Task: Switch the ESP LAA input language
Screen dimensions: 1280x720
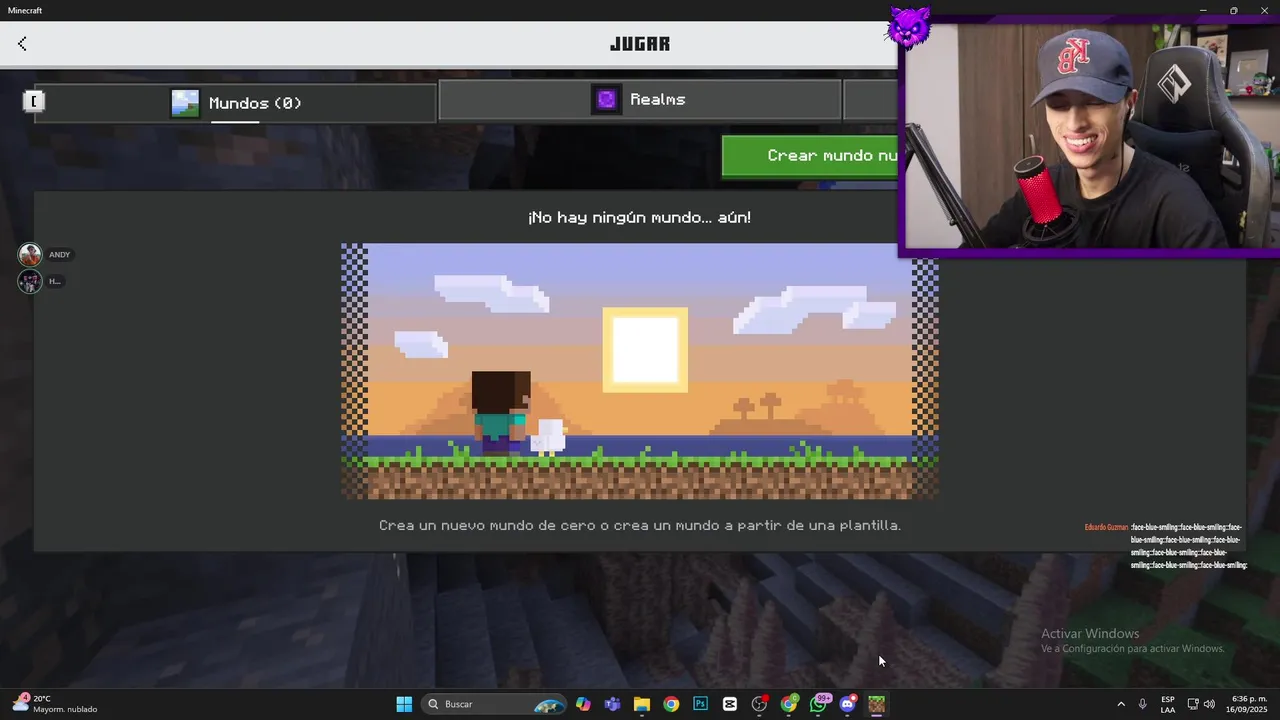Action: pyautogui.click(x=1168, y=704)
